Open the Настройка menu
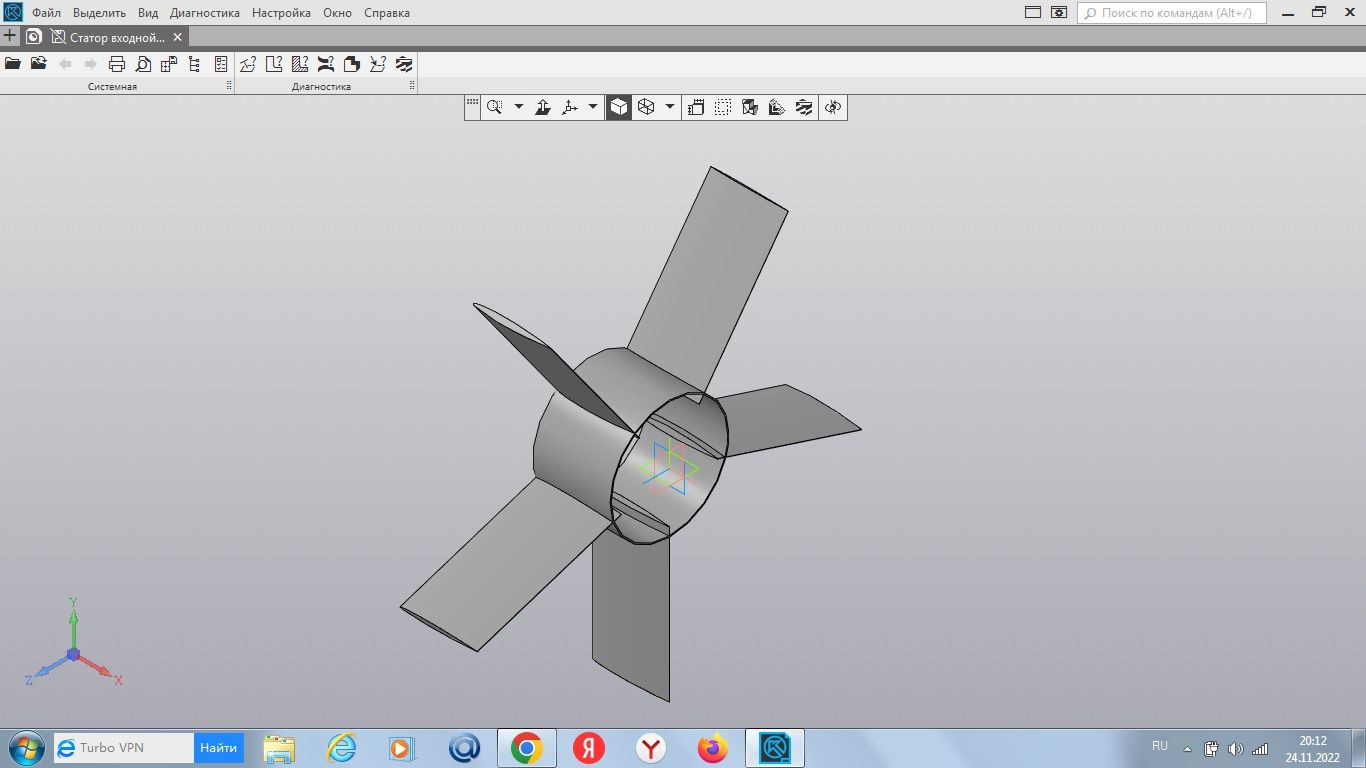 point(281,13)
